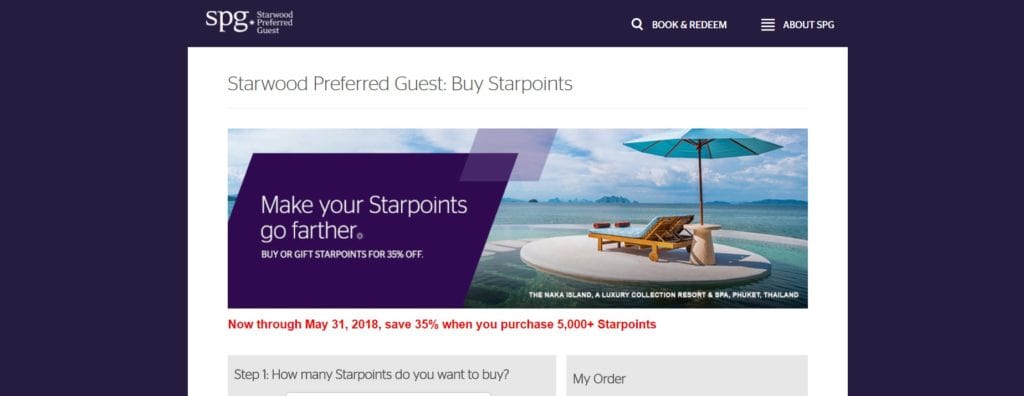Click the SPG Starwood Preferred Guest logo
This screenshot has width=1024, height=396.
click(x=249, y=21)
